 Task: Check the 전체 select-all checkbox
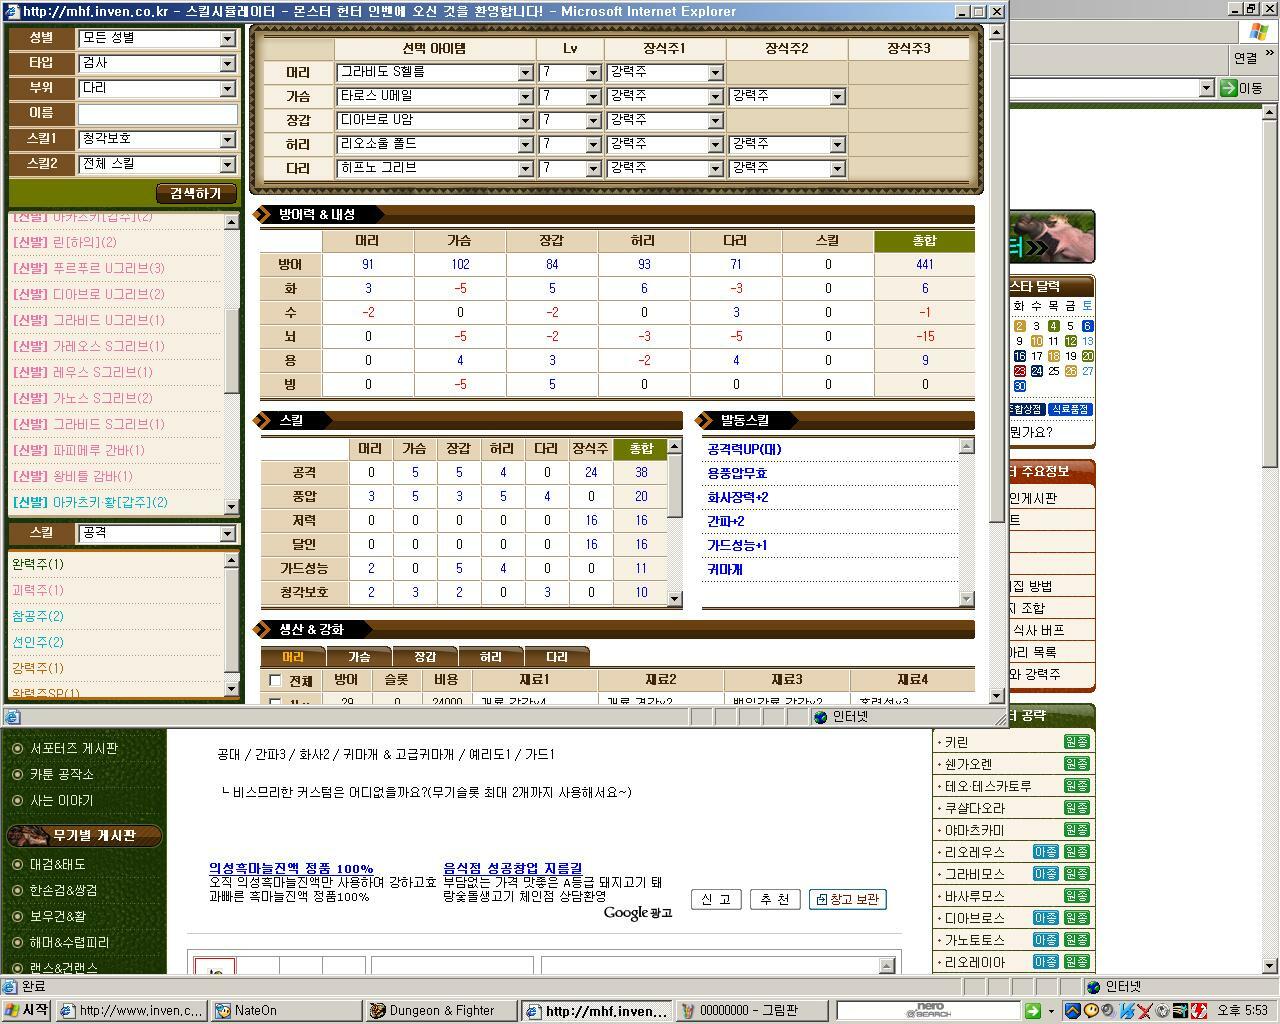pos(275,681)
